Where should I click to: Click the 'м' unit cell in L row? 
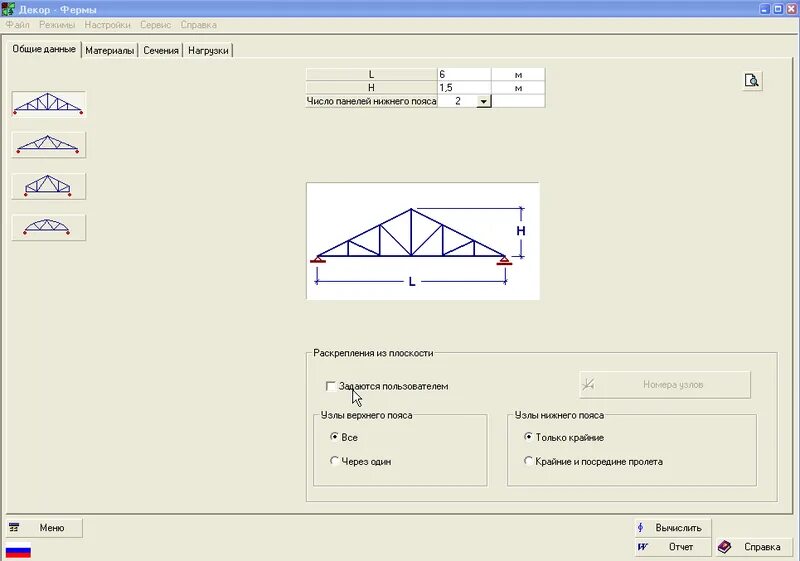(x=518, y=74)
